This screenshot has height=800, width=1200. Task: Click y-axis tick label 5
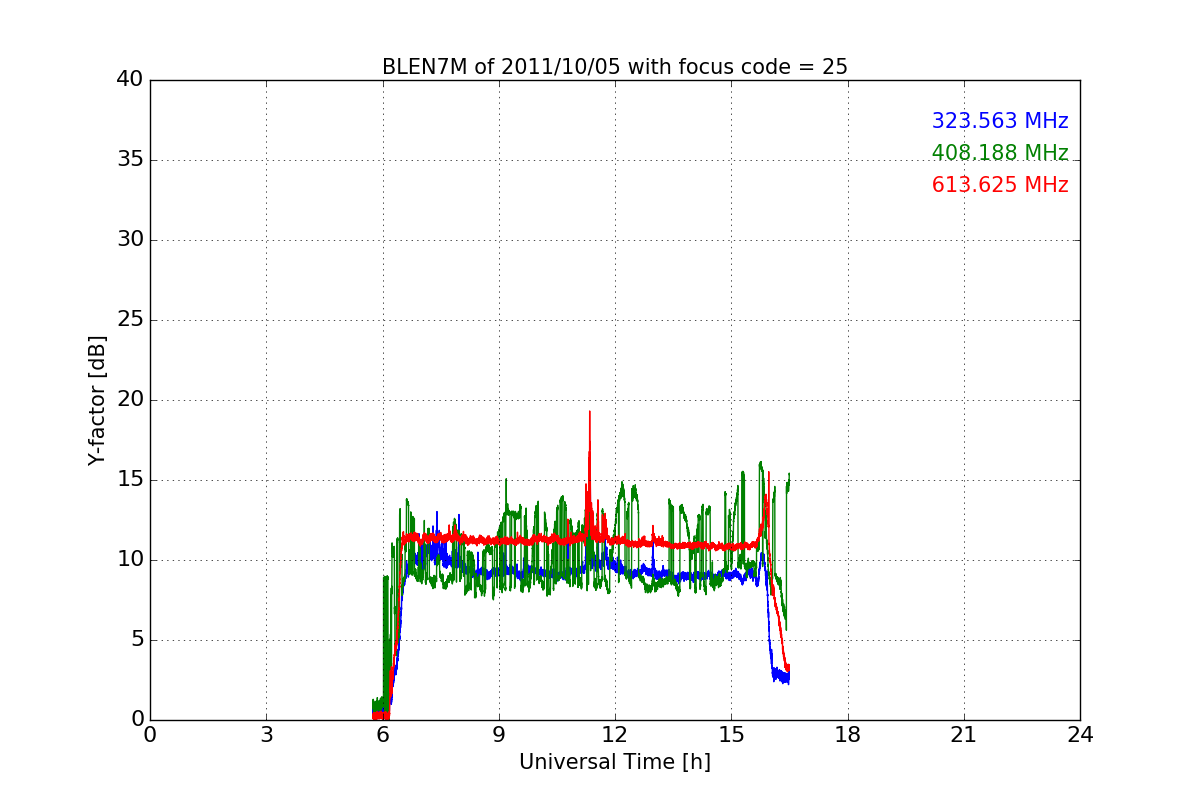(137, 640)
